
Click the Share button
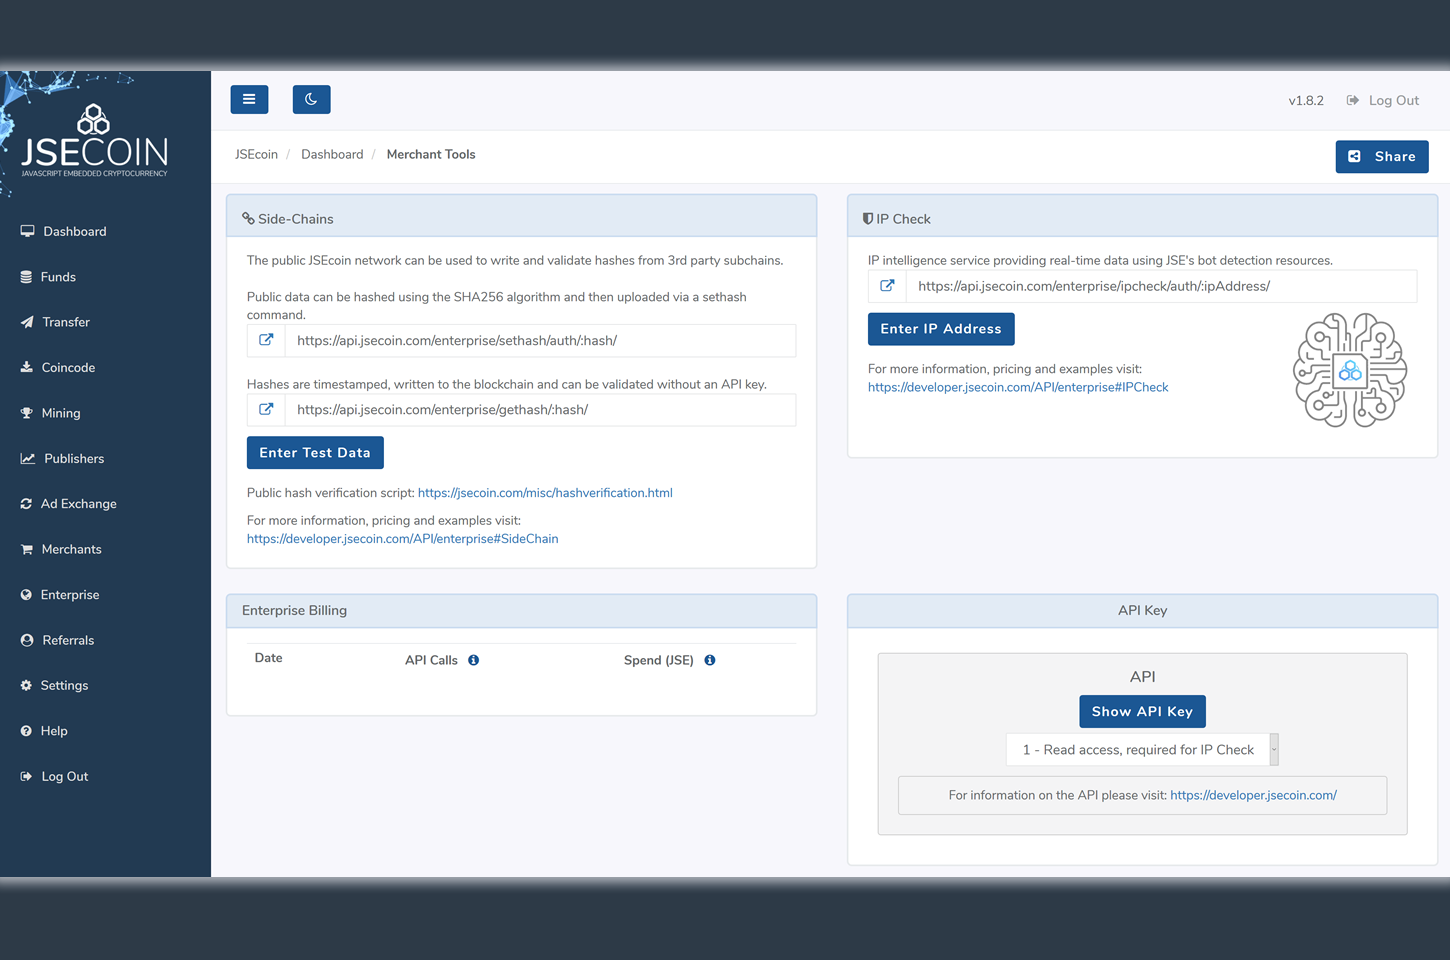click(1382, 156)
